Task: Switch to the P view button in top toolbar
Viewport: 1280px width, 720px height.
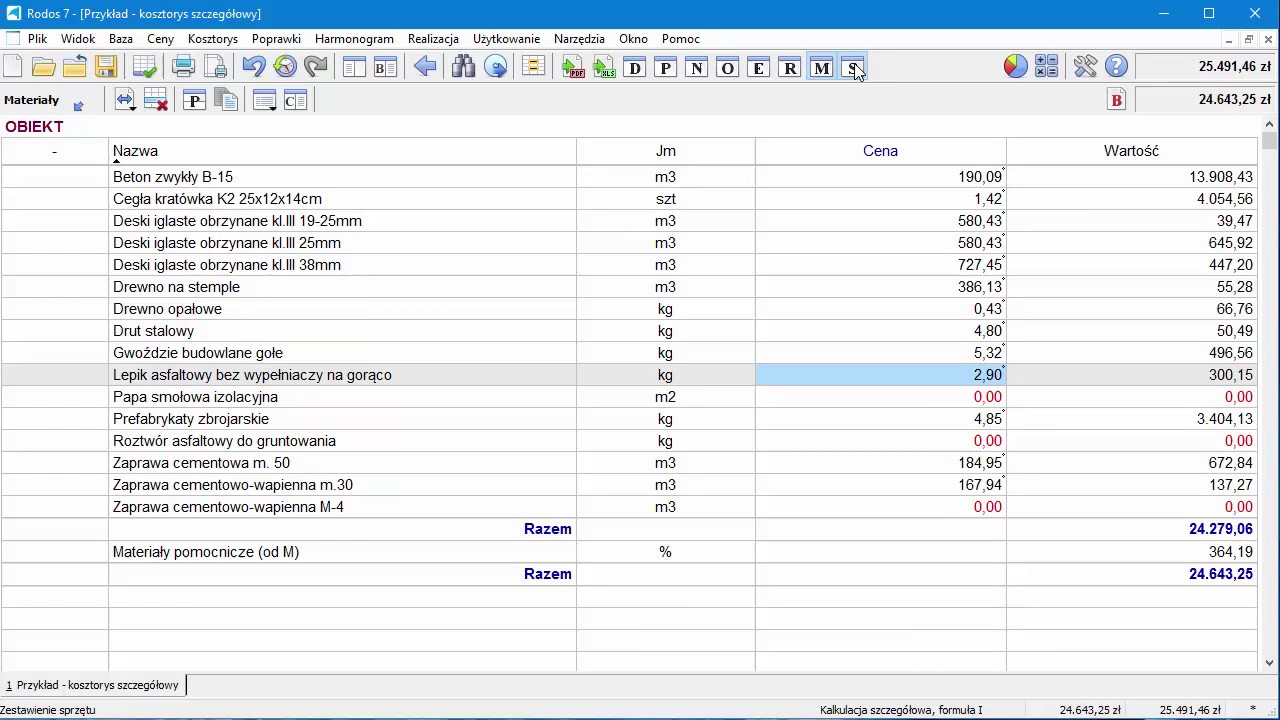Action: click(x=666, y=67)
